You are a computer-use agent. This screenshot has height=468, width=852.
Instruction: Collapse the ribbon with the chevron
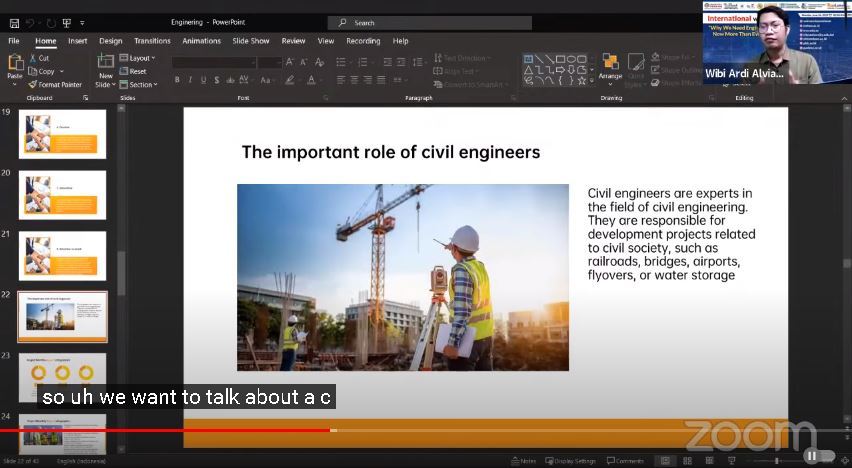pos(844,98)
